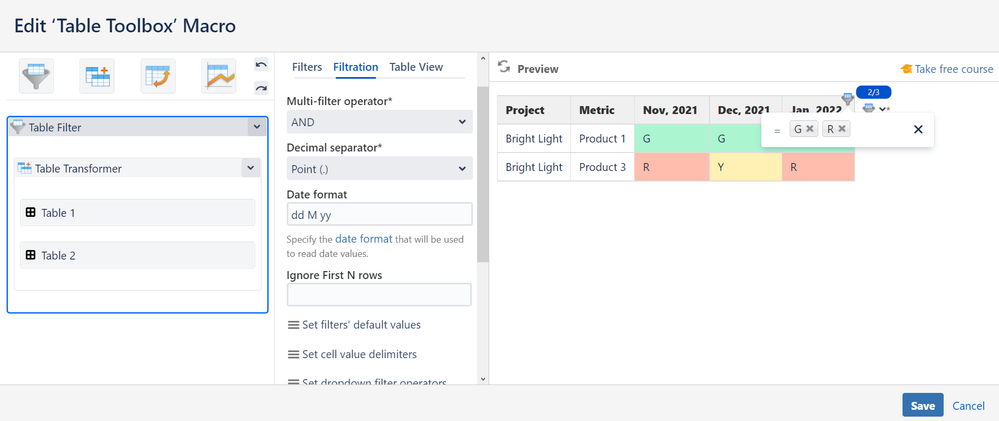Click the Save button
The height and width of the screenshot is (421, 999).
click(x=922, y=405)
